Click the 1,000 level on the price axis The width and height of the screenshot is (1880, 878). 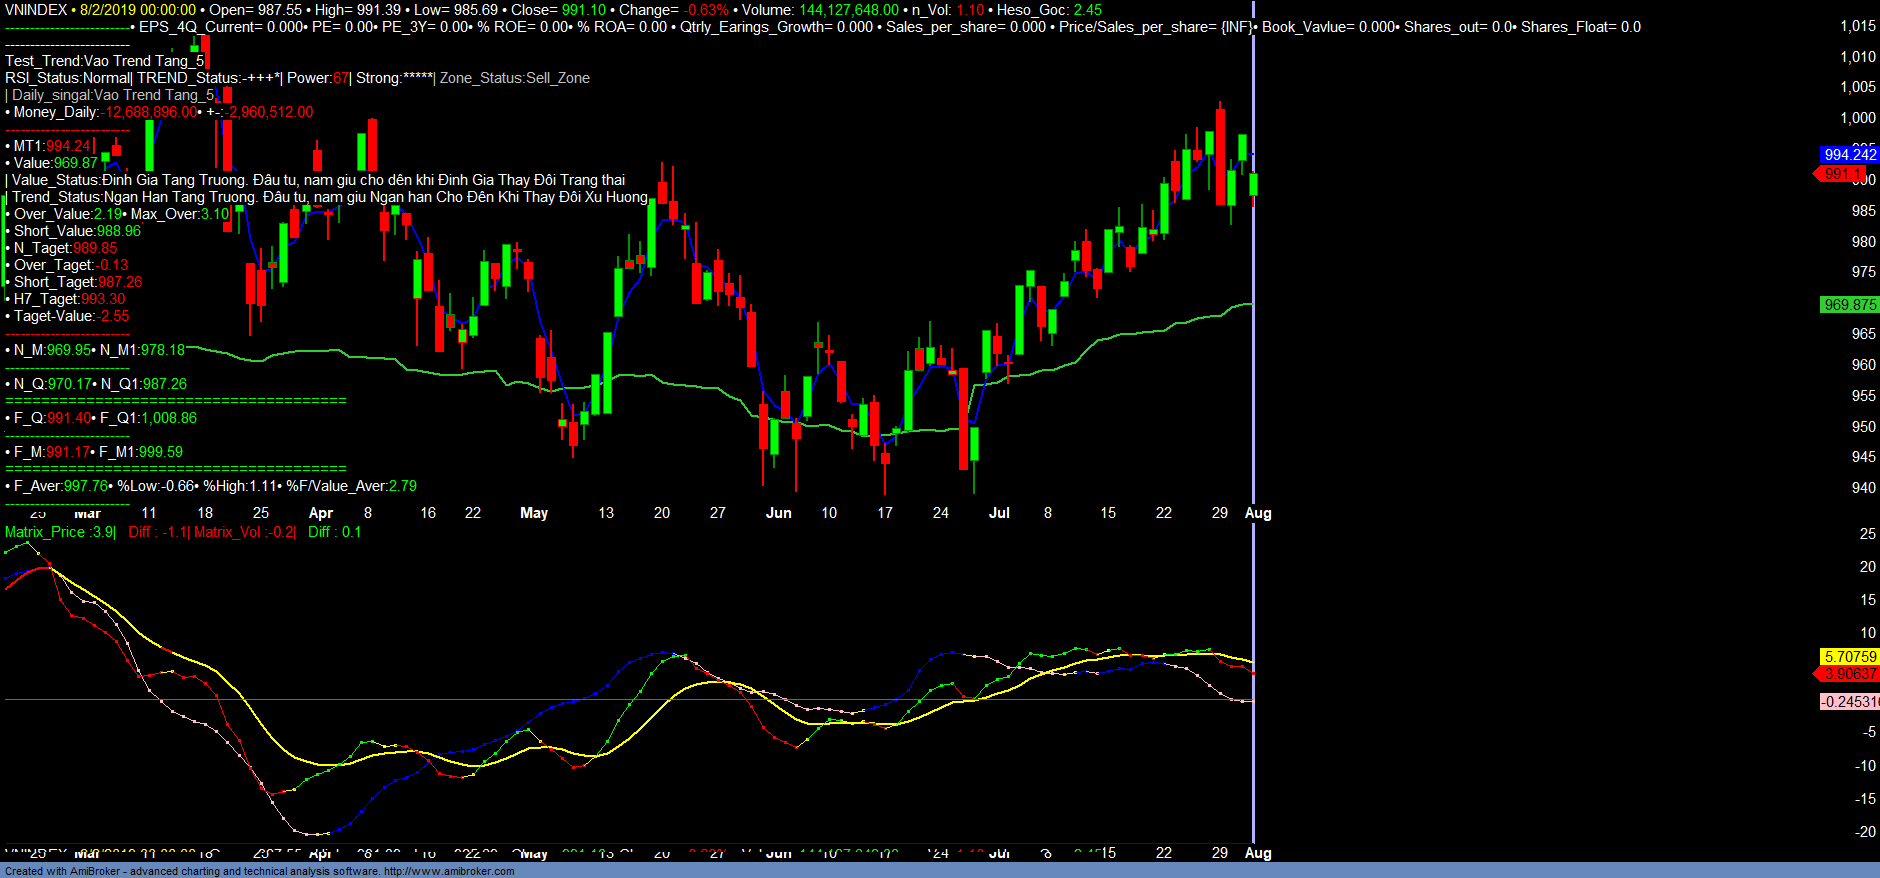[1857, 118]
